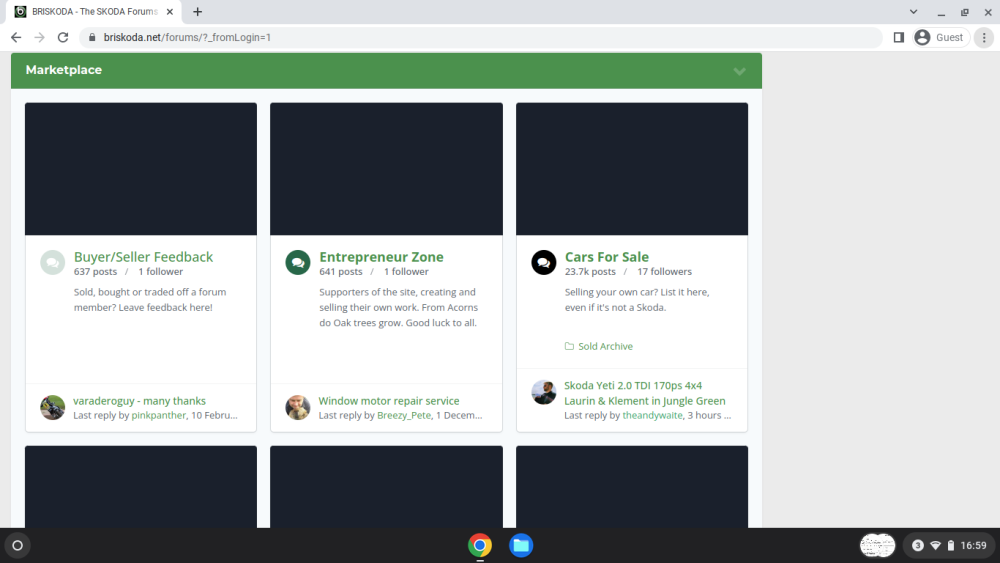Click the '23.7k posts' text
1000x563 pixels.
pos(590,272)
